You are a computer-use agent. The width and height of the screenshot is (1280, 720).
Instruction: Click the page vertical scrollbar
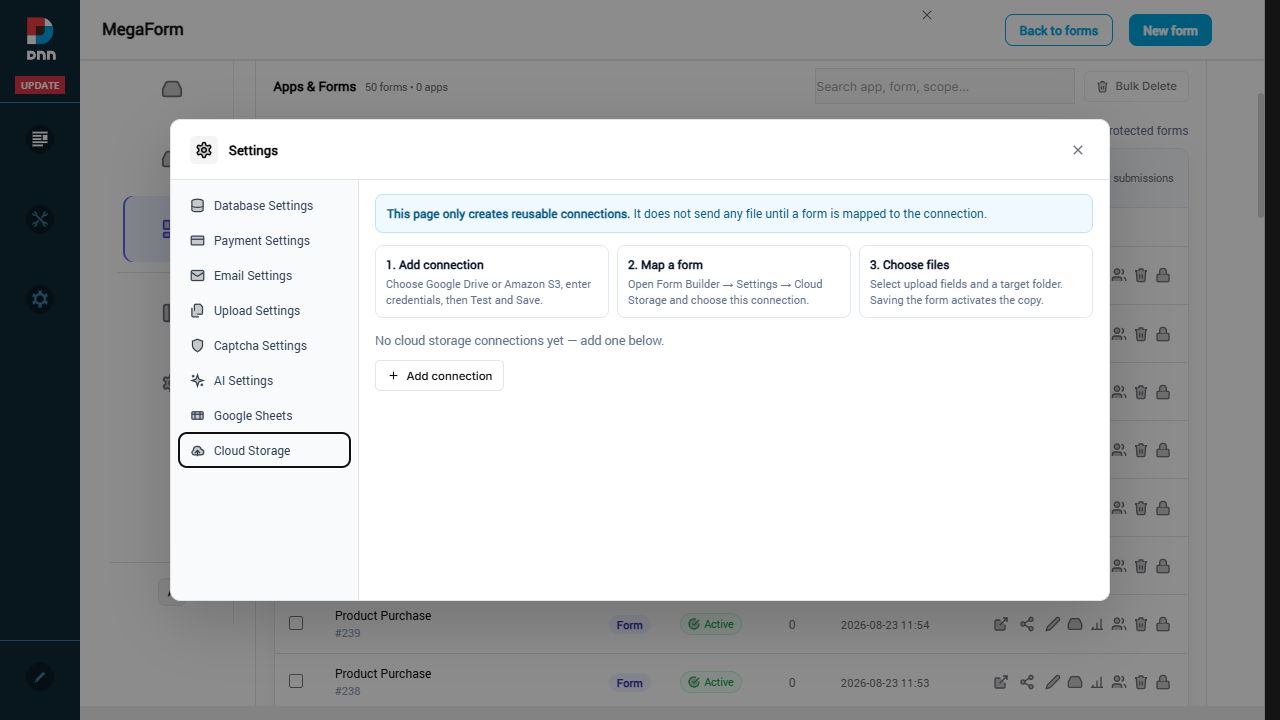tap(1261, 155)
